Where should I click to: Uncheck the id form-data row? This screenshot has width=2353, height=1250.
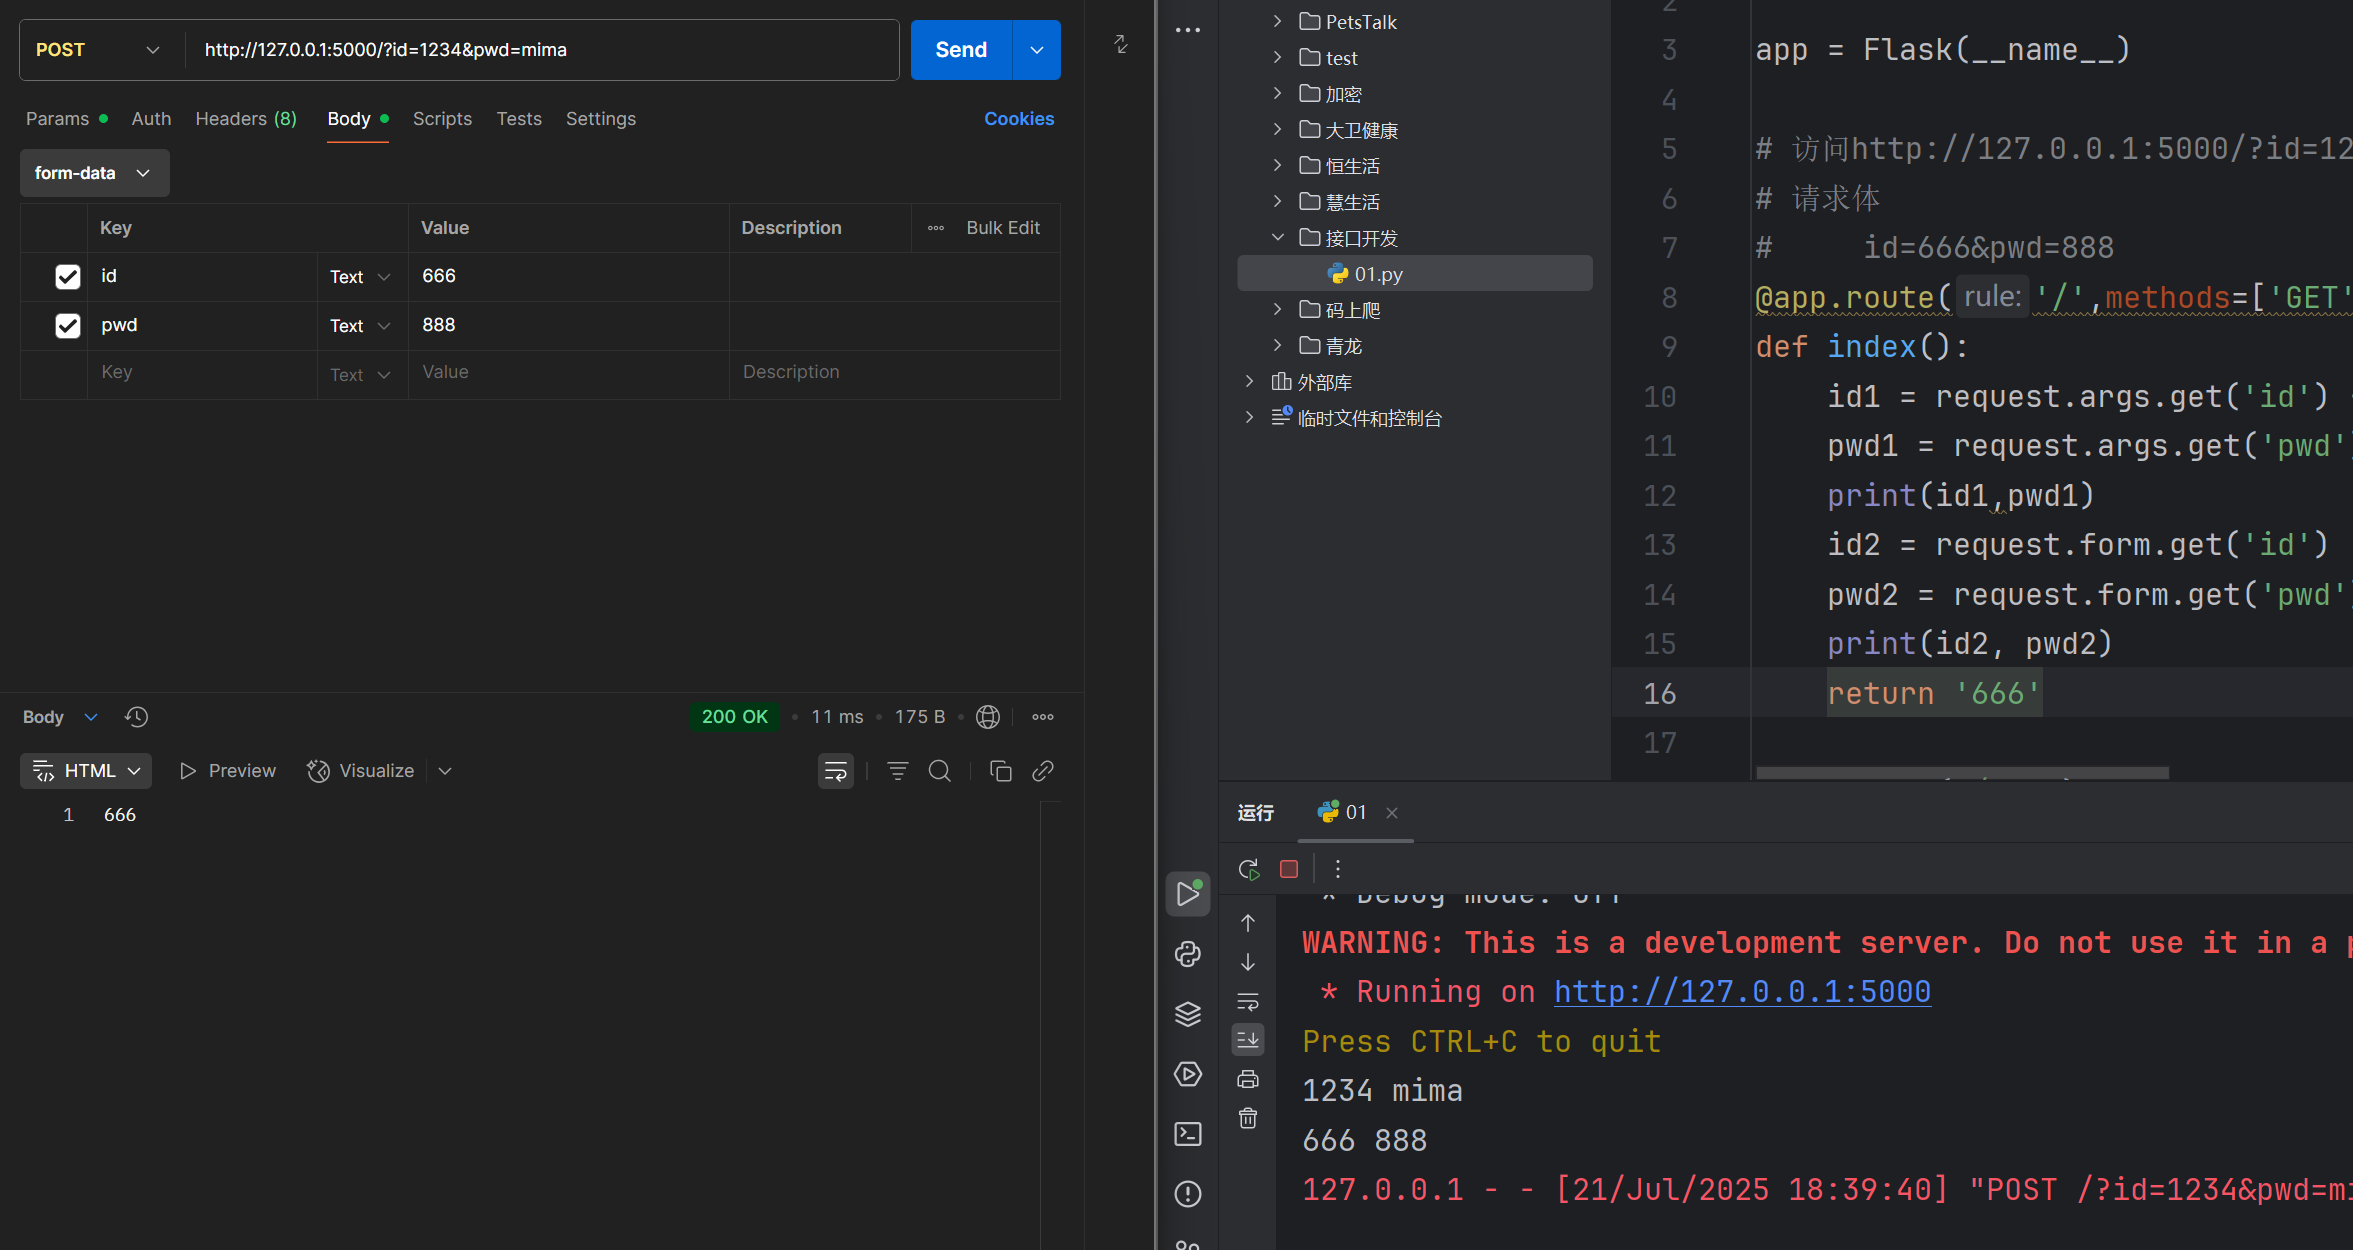(67, 277)
